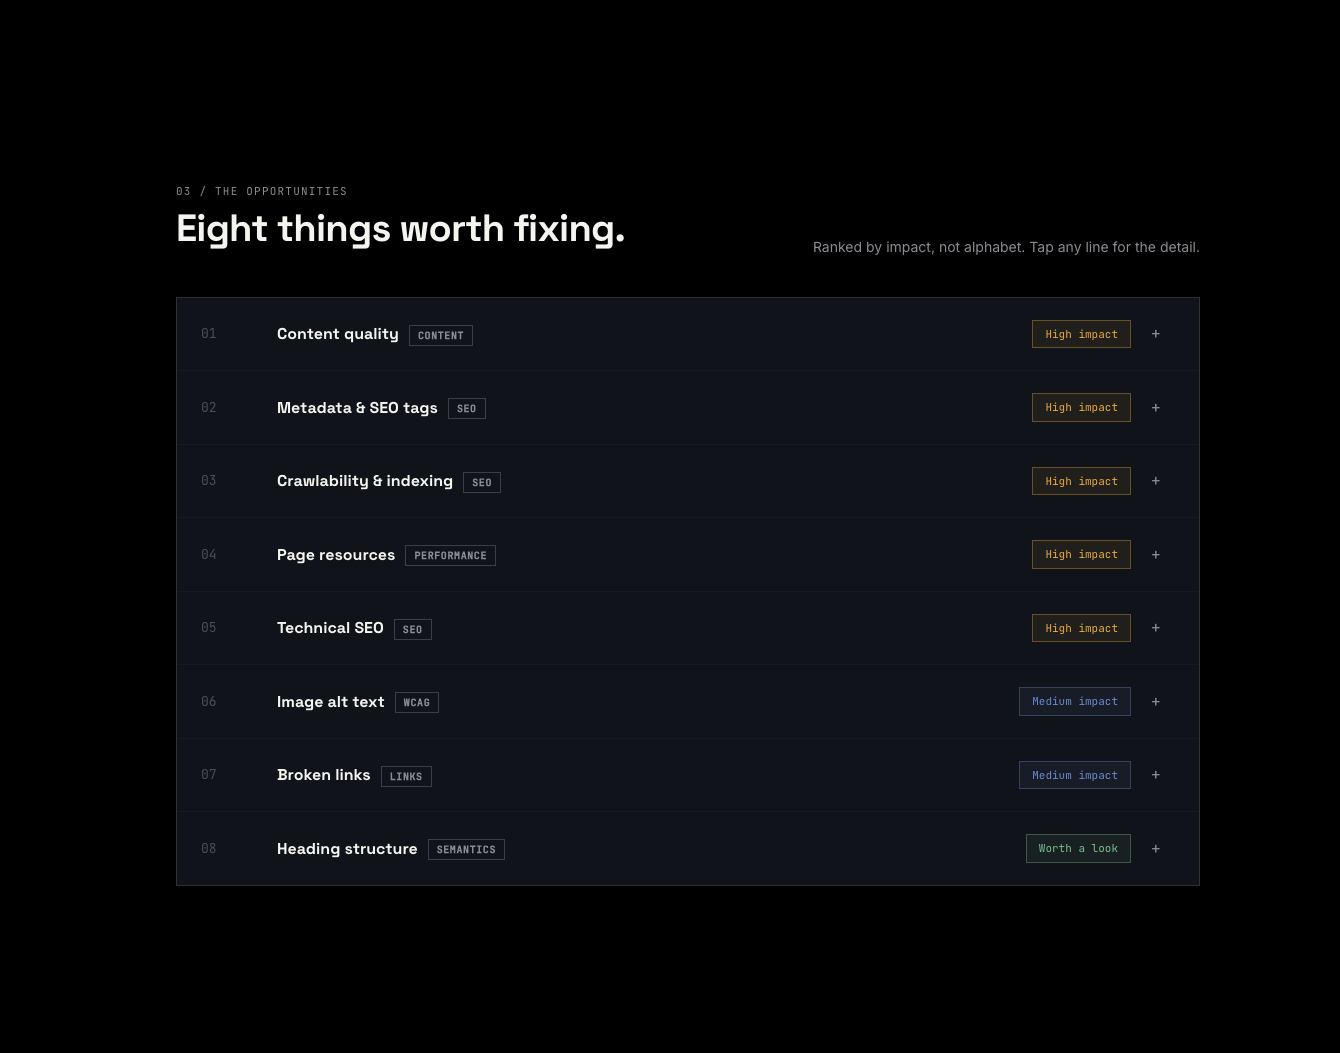1340x1053 pixels.
Task: Click the plus icon beside Metadata & SEO tags
Action: [1155, 408]
